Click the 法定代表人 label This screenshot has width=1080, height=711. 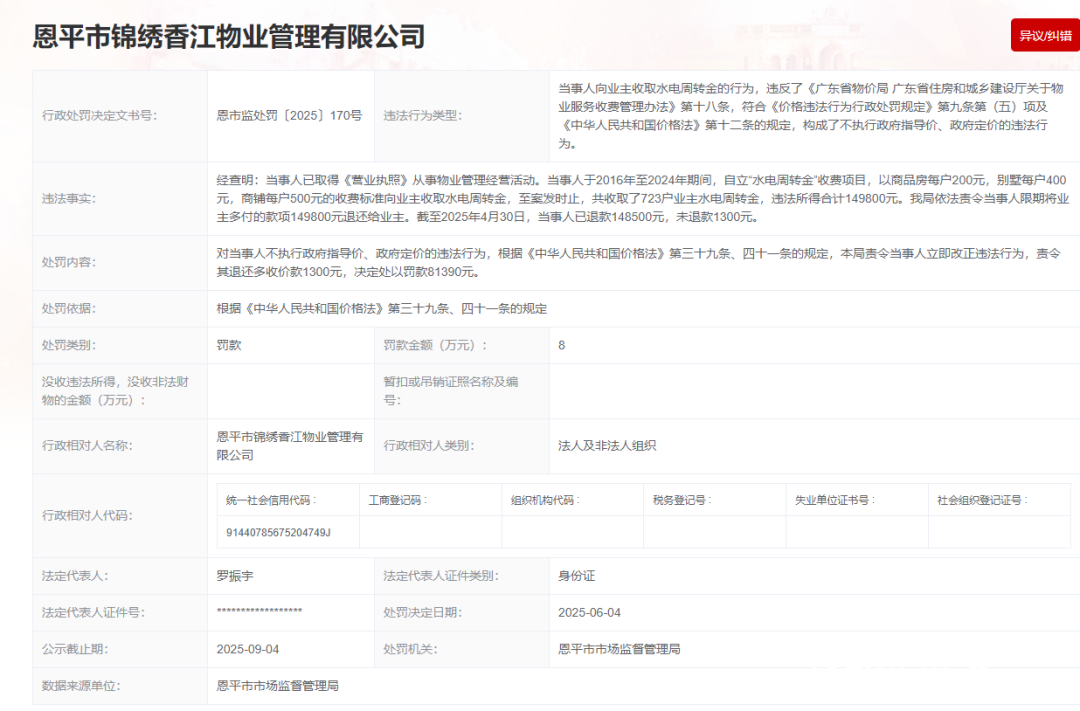[75, 576]
